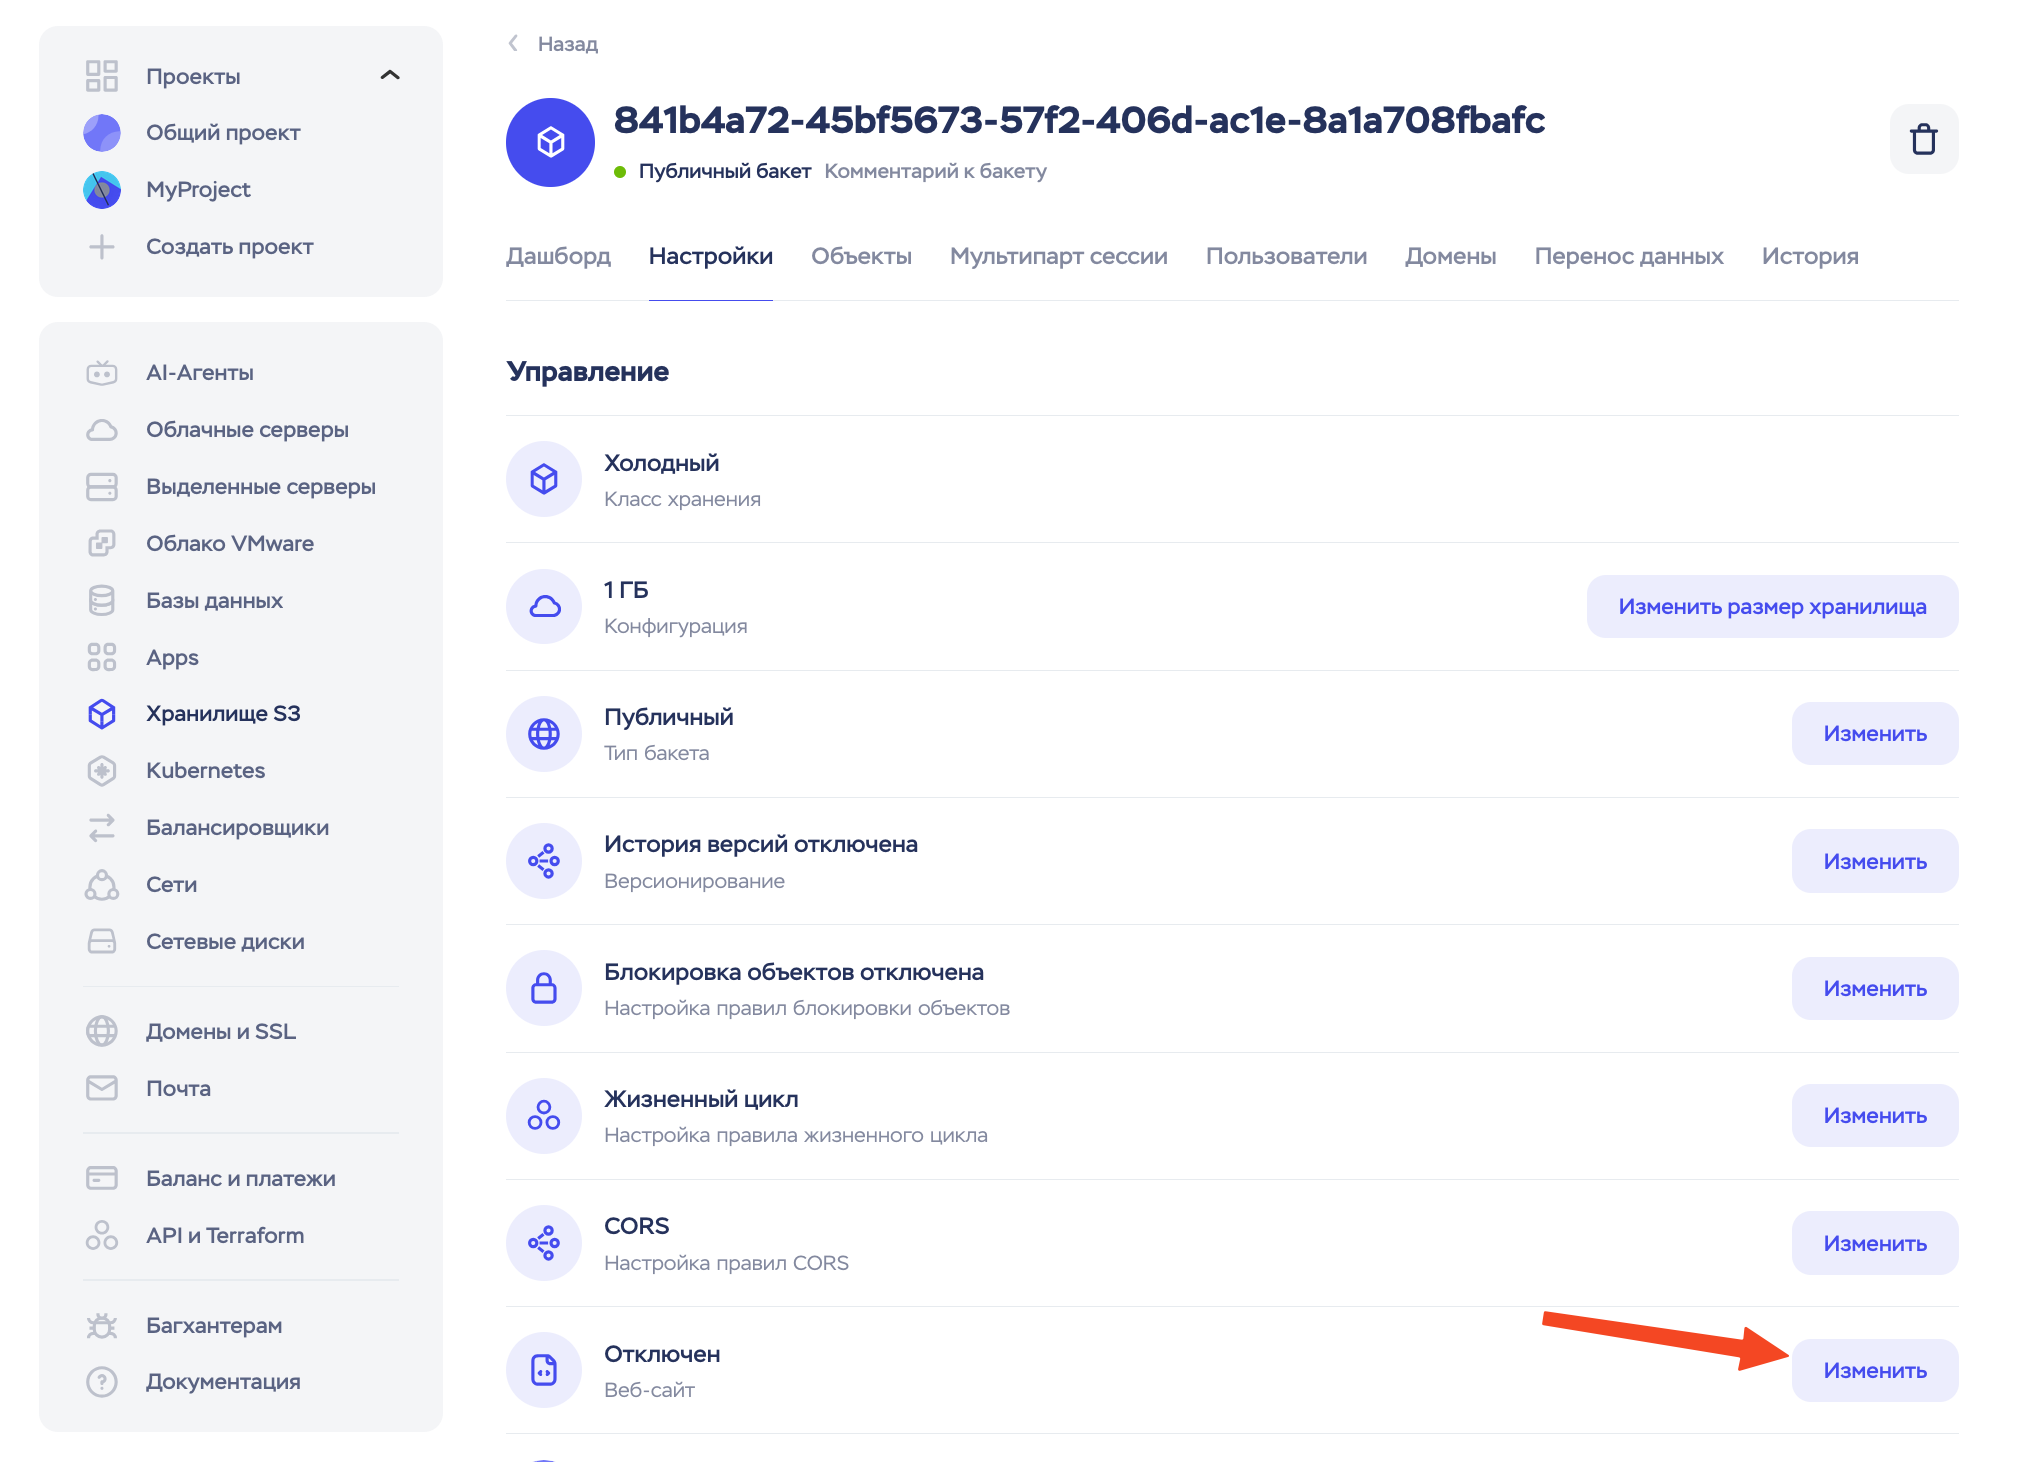Open AI-Агенты via its robot icon
Screen dimensions: 2022x1462
pos(102,373)
